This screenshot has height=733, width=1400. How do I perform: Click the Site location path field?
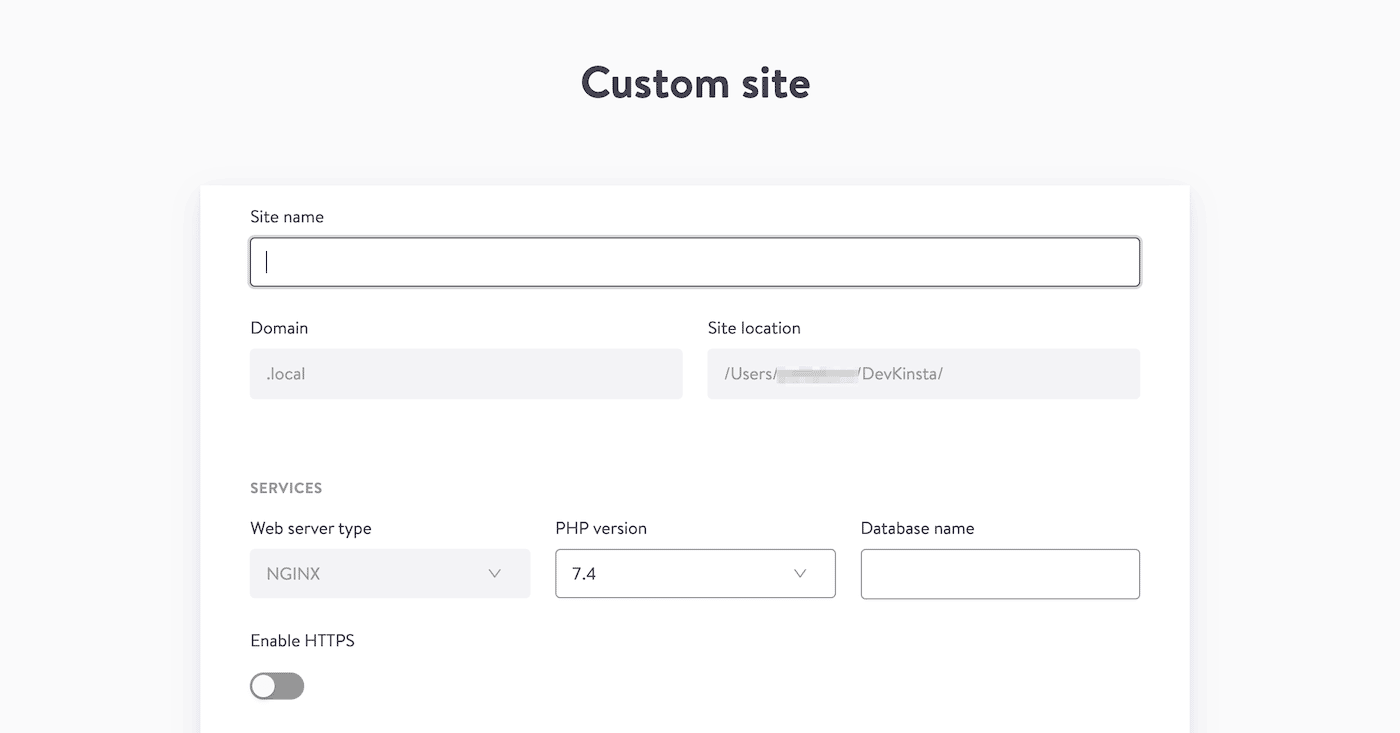[x=923, y=373]
